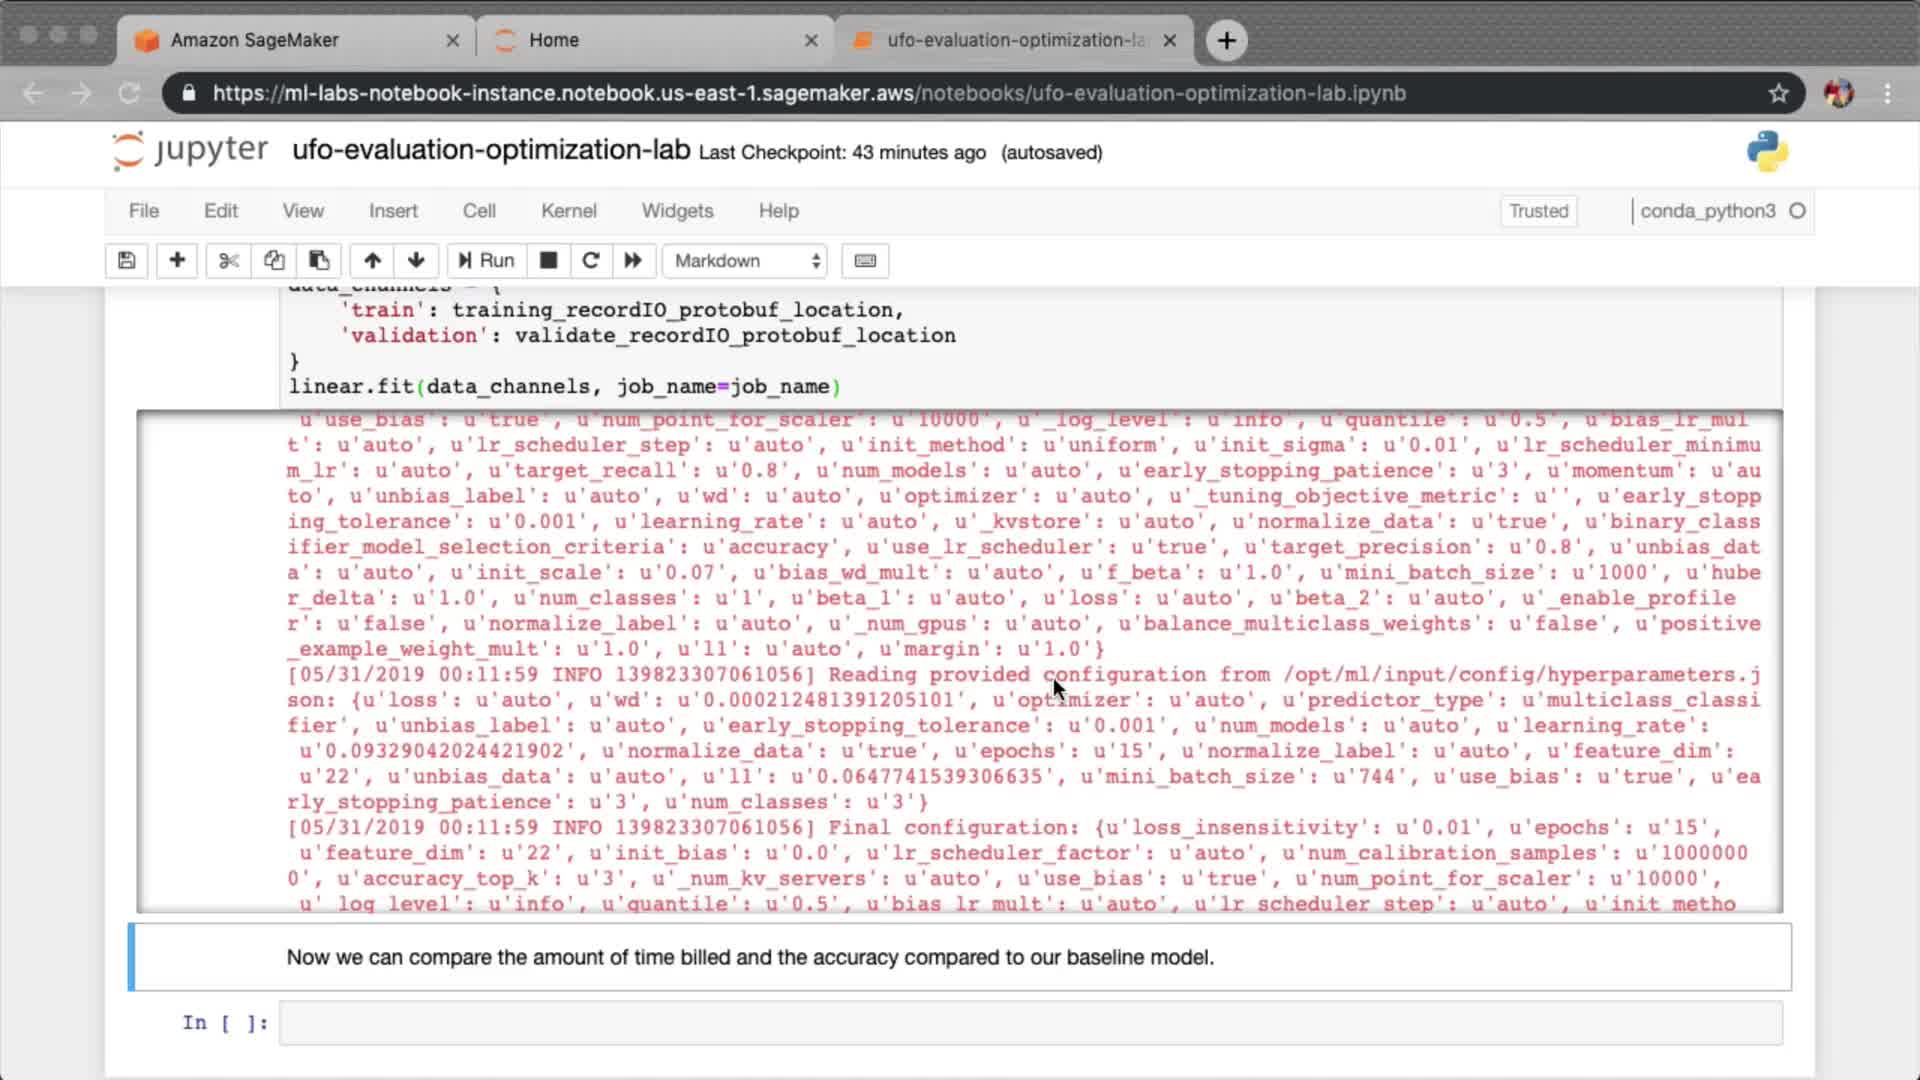1920x1080 pixels.
Task: Open the Widgets menu
Action: coord(677,211)
